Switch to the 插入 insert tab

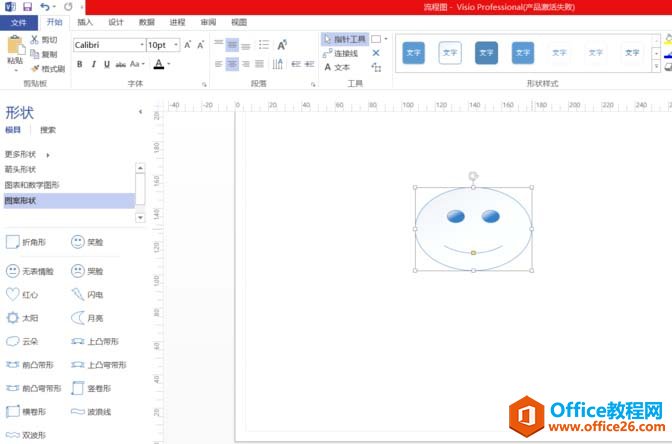coord(85,22)
